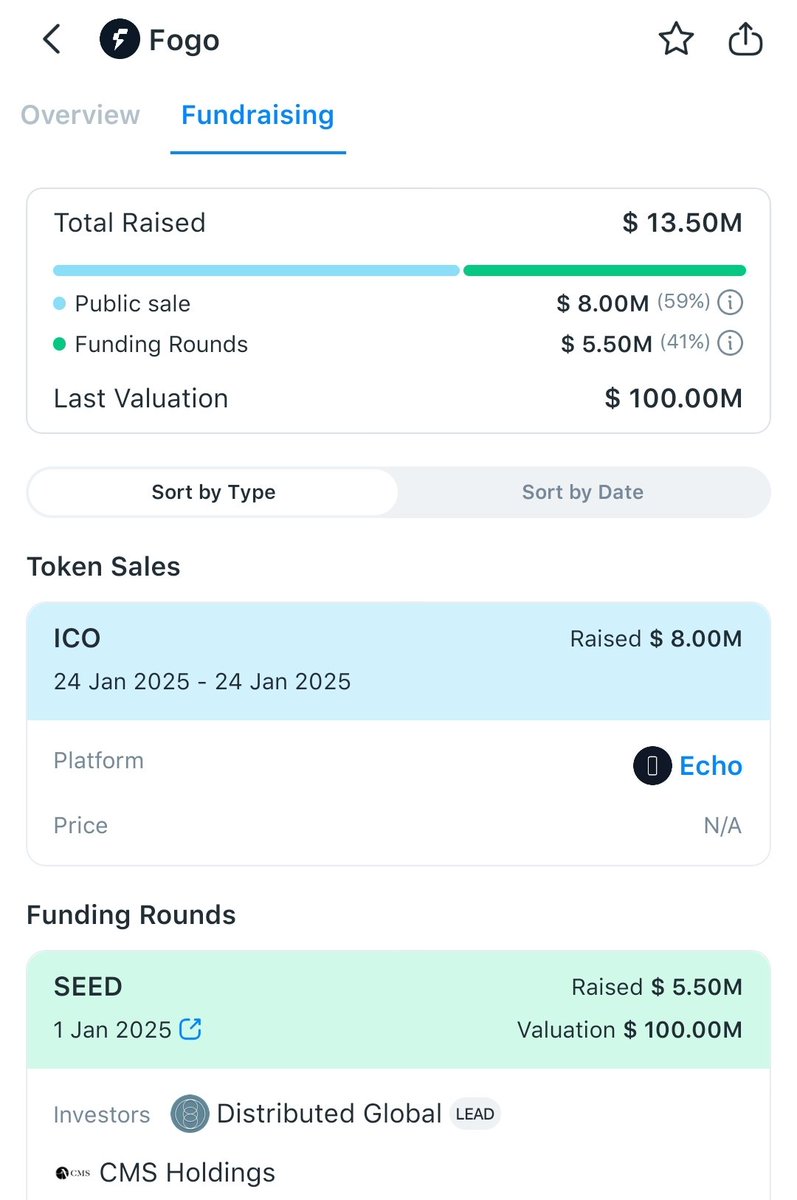Tap the green Funding Rounds bar segment
The height and width of the screenshot is (1200, 797).
[605, 270]
